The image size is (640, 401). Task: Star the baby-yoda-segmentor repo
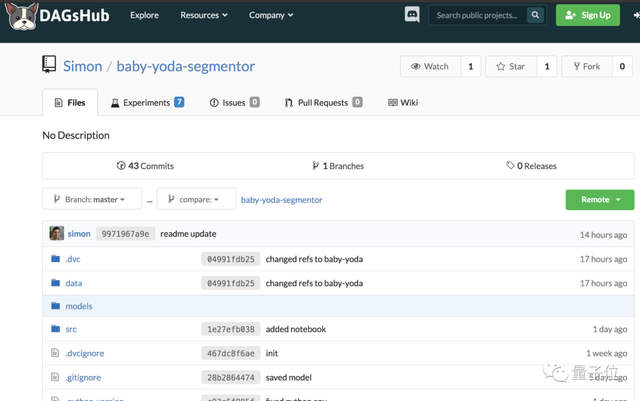tap(509, 66)
